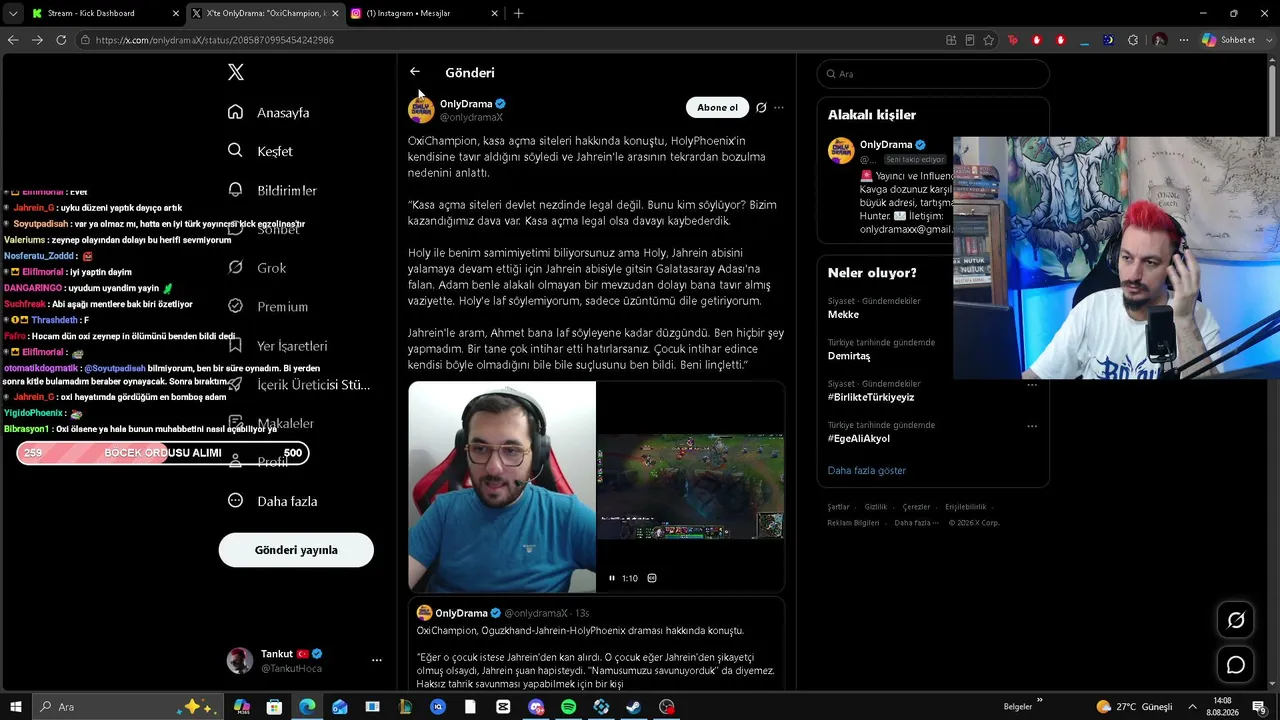Subscribe with the Abone ol button
1280x720 pixels.
[x=717, y=107]
